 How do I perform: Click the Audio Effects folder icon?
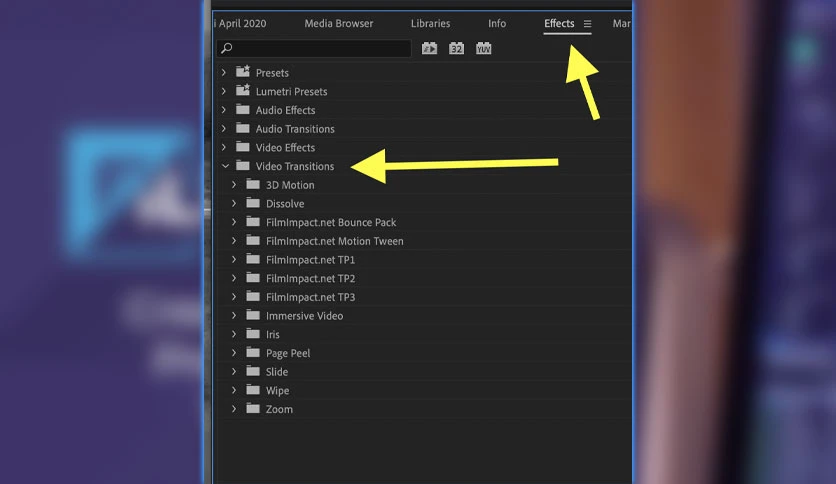243,109
